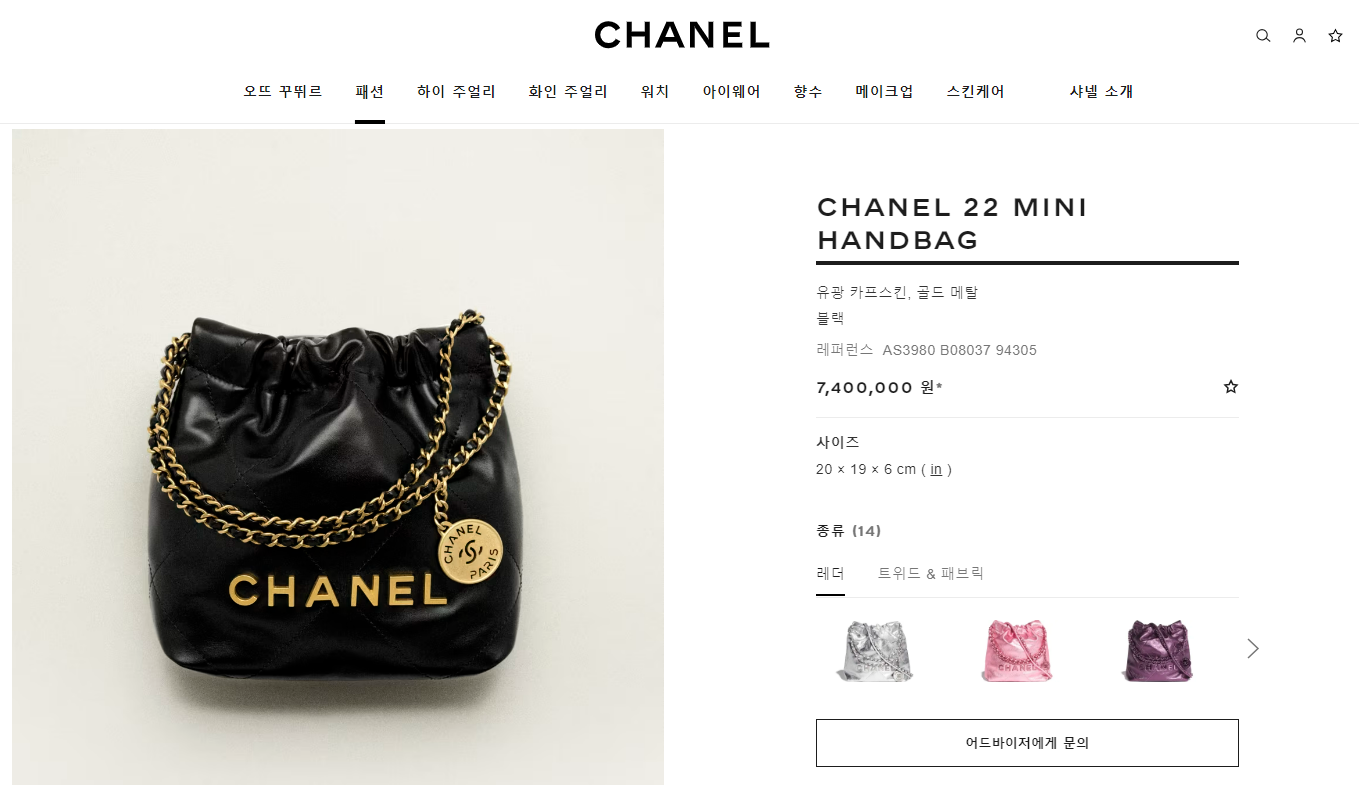This screenshot has height=785, width=1359.
Task: Open the search magnifier icon
Action: coord(1263,36)
